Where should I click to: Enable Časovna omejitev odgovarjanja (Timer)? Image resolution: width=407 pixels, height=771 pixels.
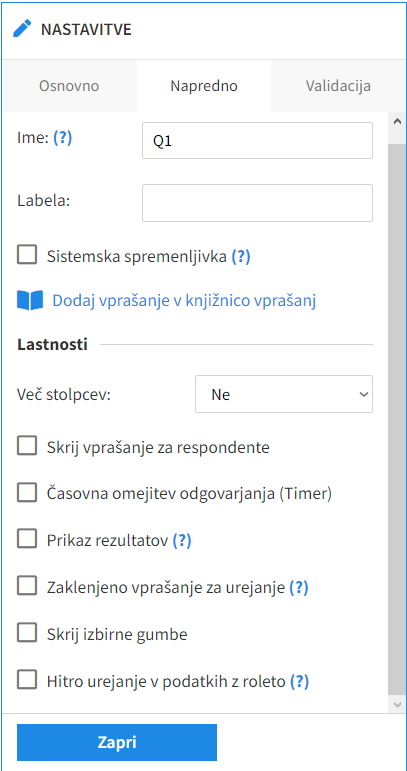coord(27,493)
